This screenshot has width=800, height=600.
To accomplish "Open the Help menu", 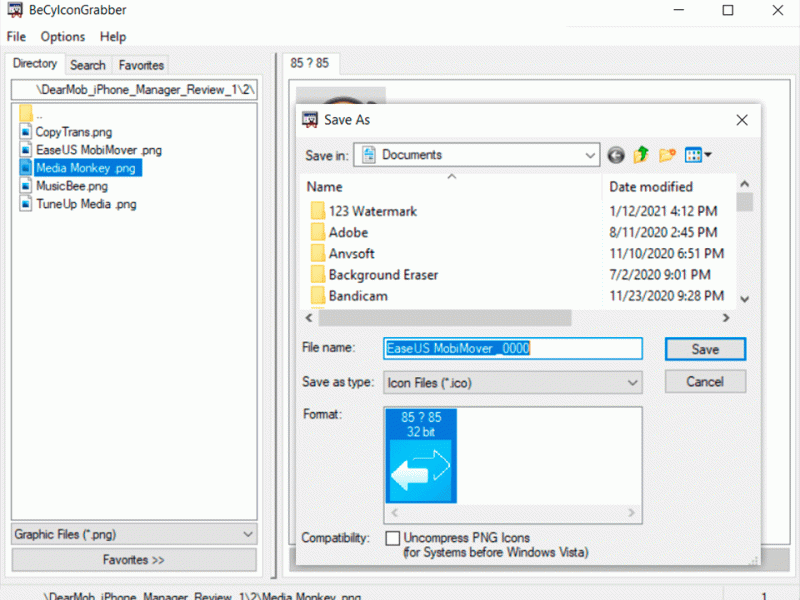I will click(113, 37).
